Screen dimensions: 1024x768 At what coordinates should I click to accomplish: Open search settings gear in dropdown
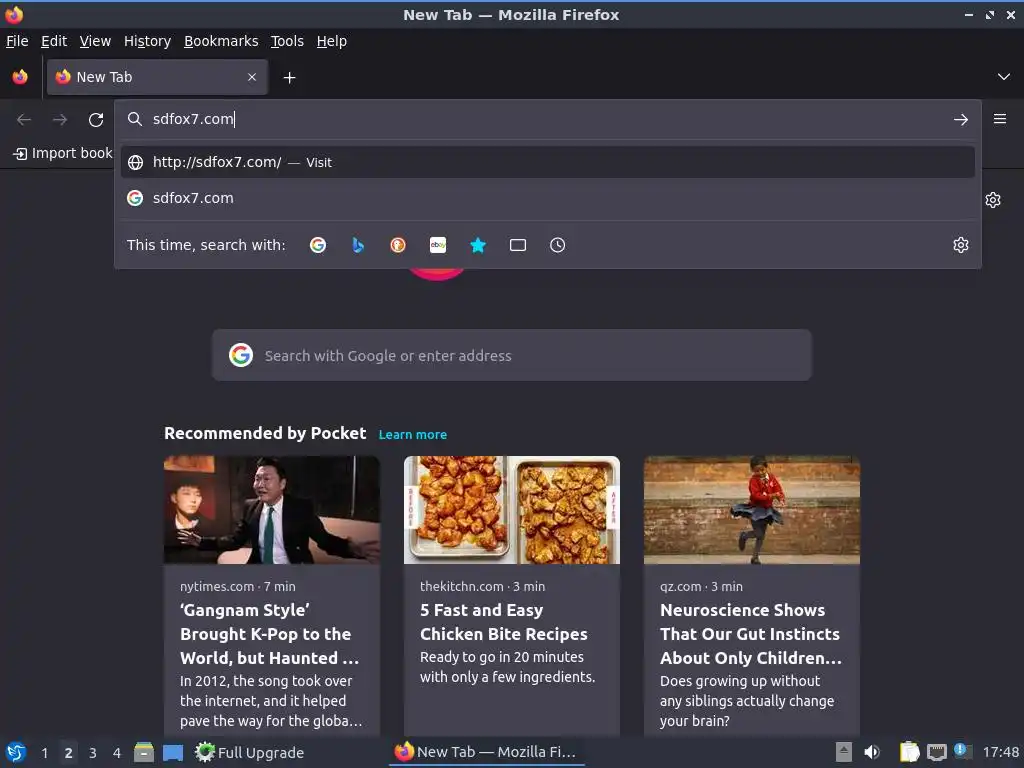[x=961, y=245]
